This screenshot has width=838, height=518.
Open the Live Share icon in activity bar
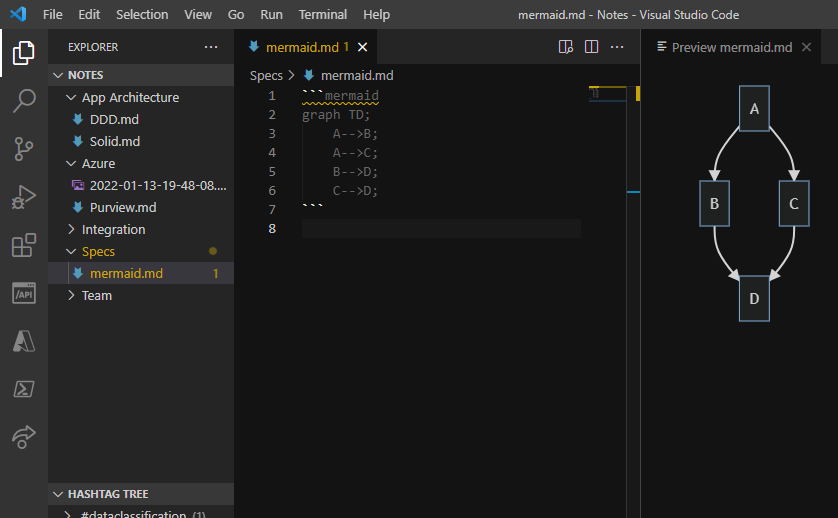pyautogui.click(x=24, y=437)
